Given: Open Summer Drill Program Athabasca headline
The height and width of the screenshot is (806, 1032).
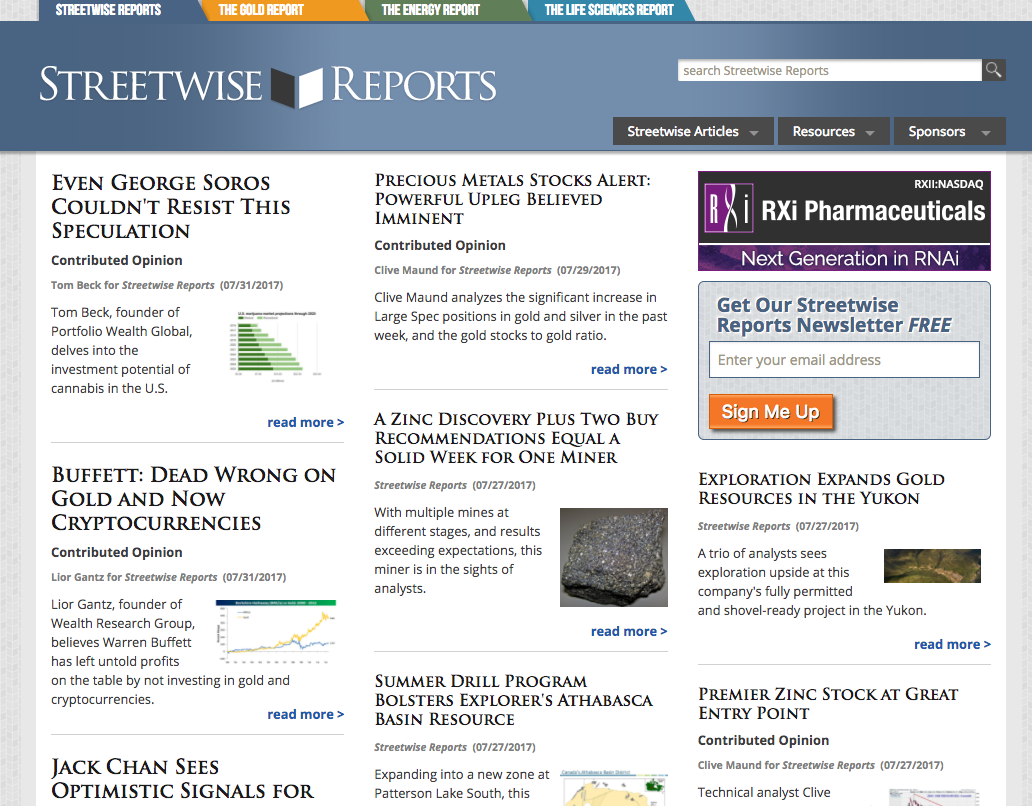Looking at the screenshot, I should coord(513,700).
